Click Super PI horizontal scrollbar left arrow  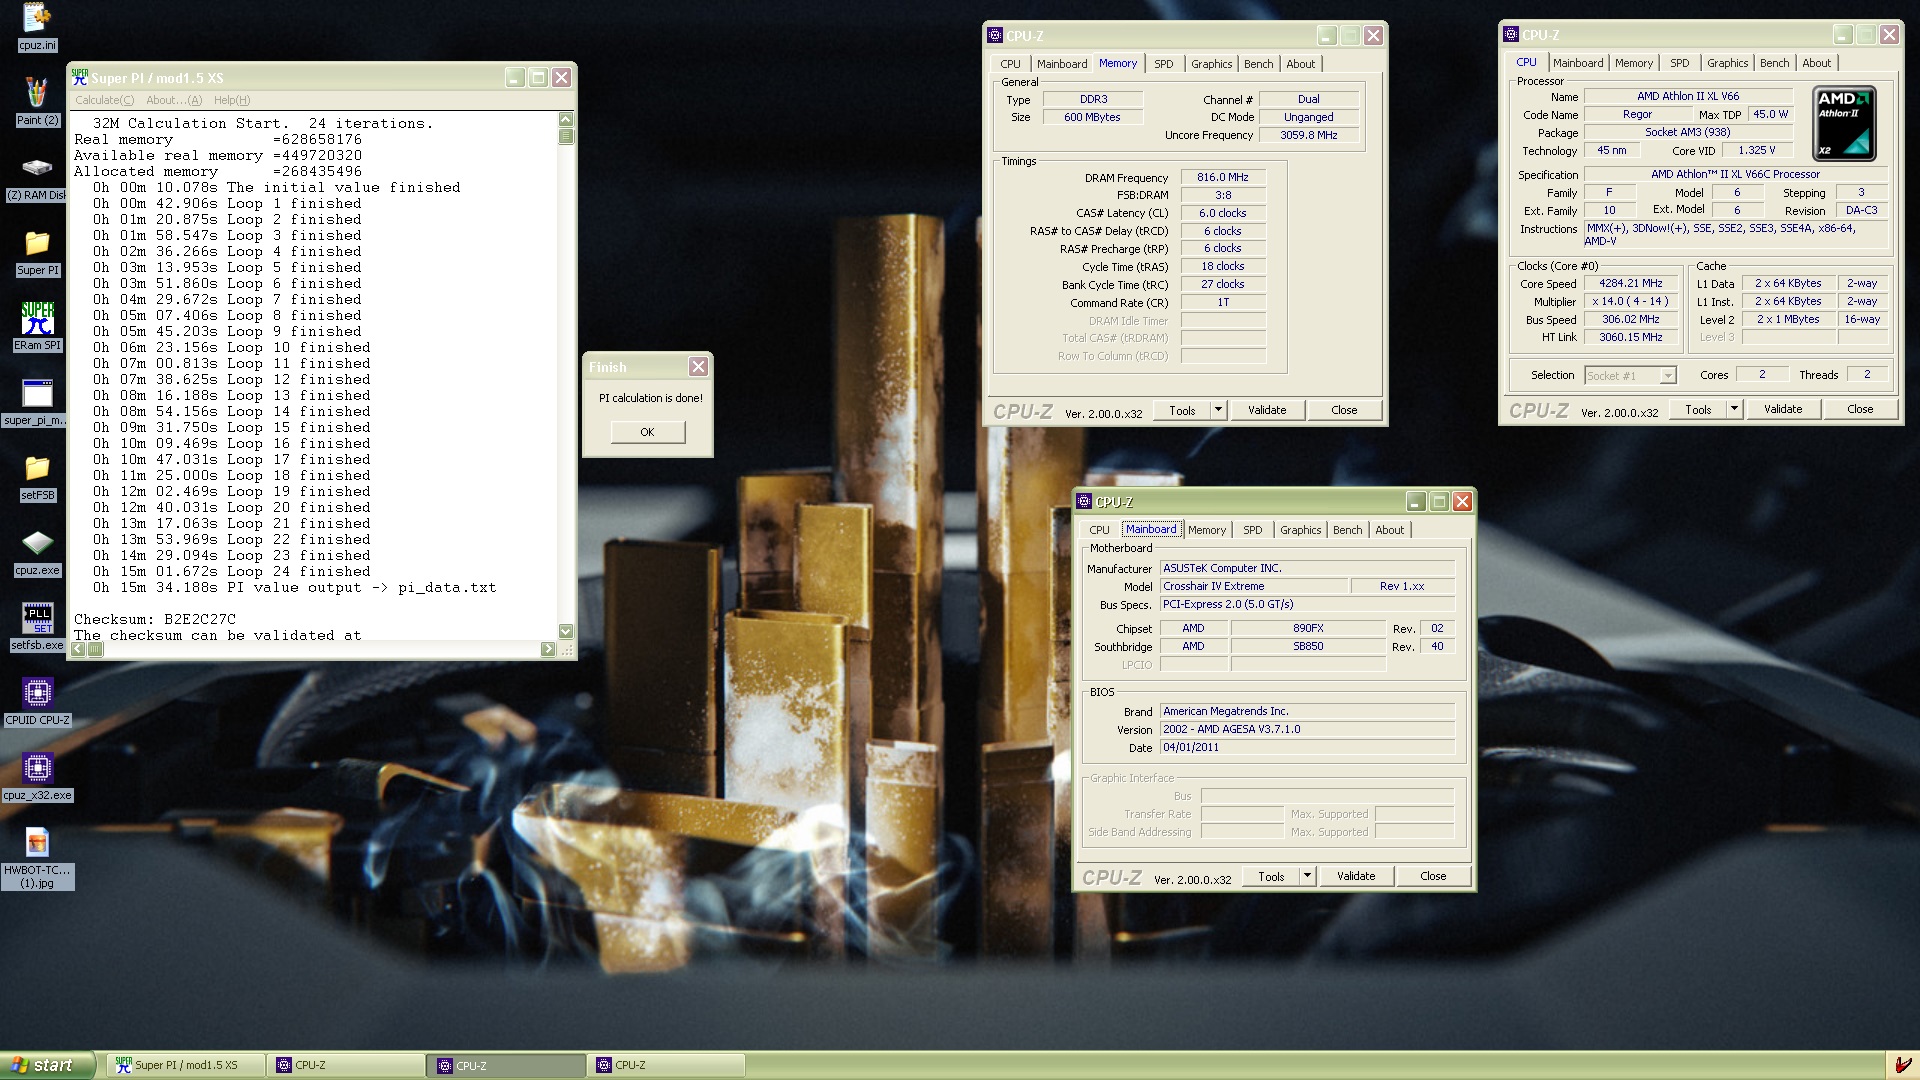78,649
